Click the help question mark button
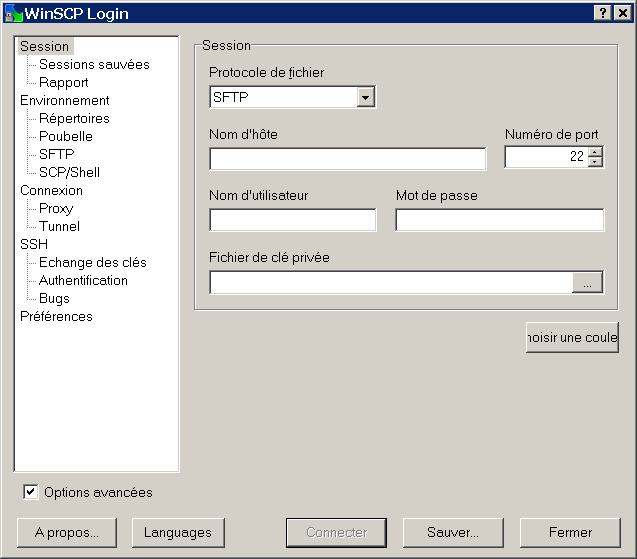The image size is (637, 559). tap(604, 12)
